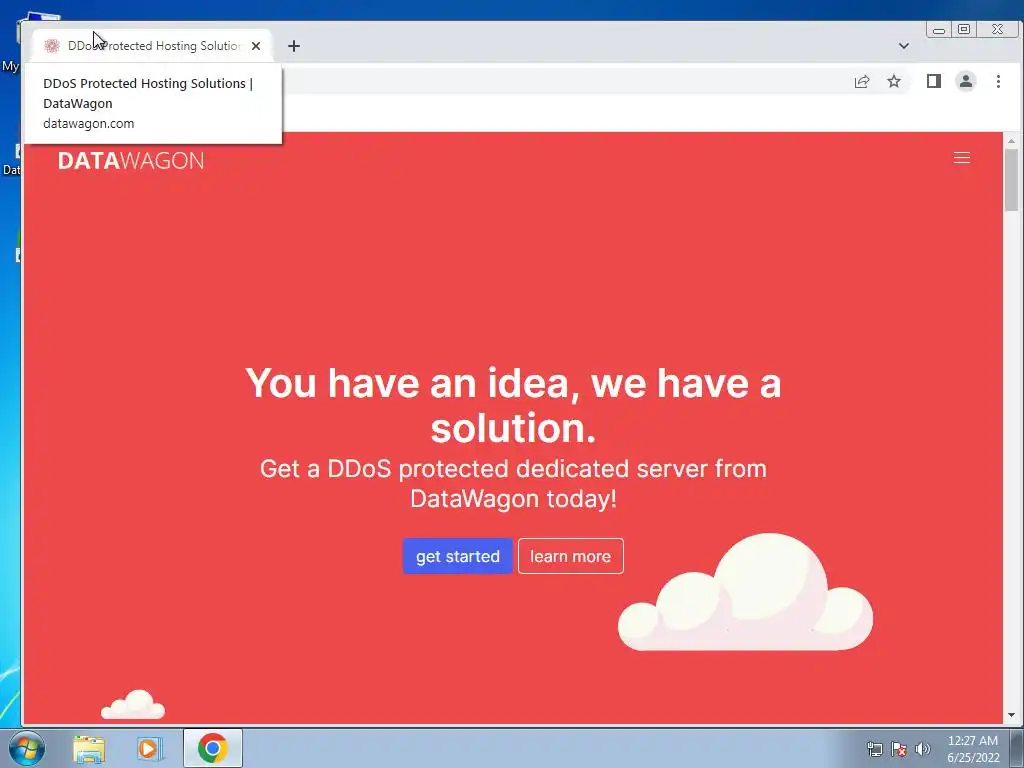Open the Windows Start menu

tap(27, 748)
